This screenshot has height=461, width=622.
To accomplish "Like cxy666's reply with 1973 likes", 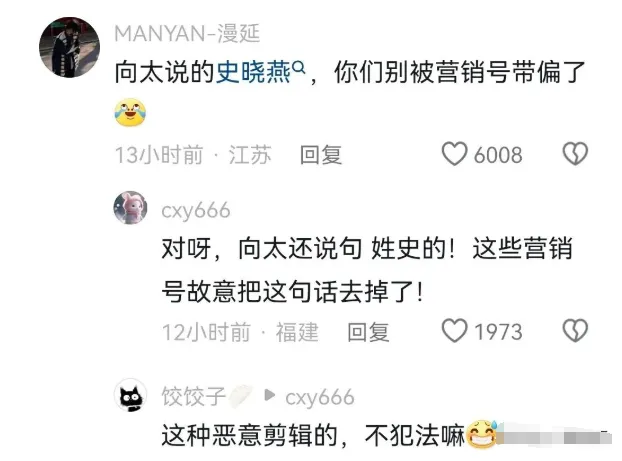I will (x=455, y=331).
